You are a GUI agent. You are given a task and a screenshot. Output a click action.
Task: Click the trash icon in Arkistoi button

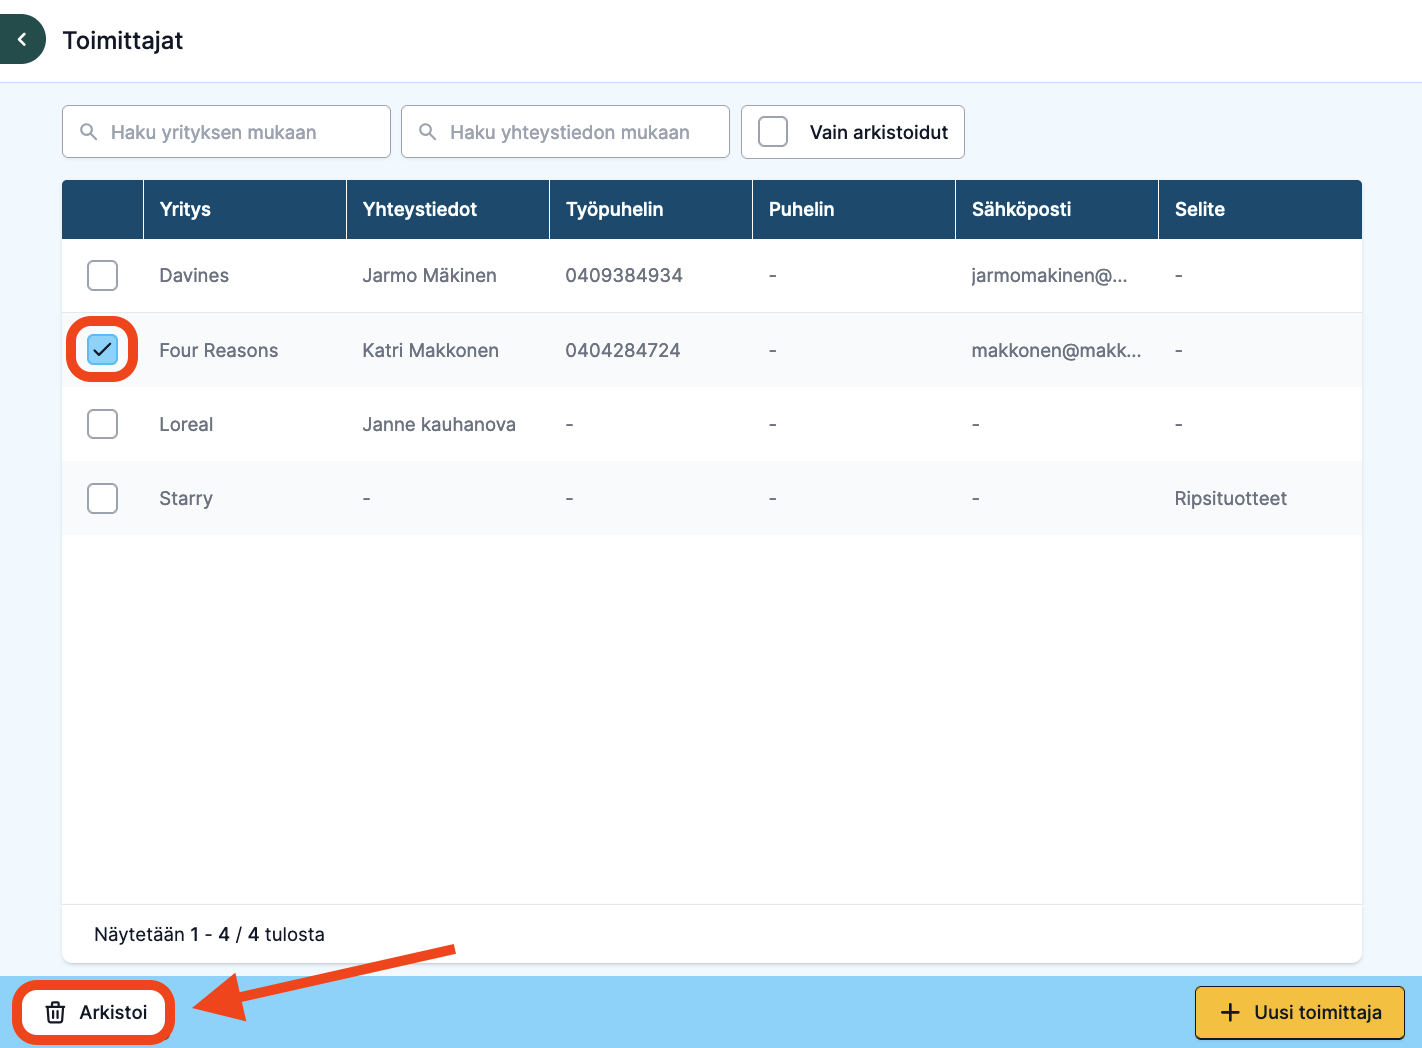(56, 1012)
